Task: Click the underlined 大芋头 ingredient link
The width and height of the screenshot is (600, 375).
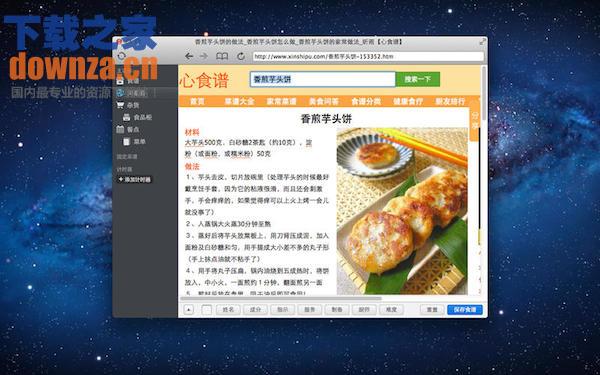Action: point(194,143)
